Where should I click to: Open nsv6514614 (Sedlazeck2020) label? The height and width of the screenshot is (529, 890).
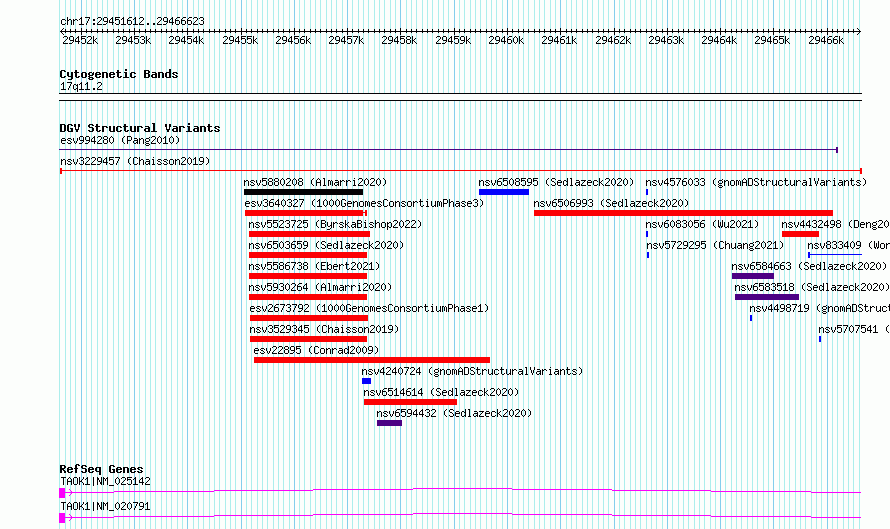(441, 392)
